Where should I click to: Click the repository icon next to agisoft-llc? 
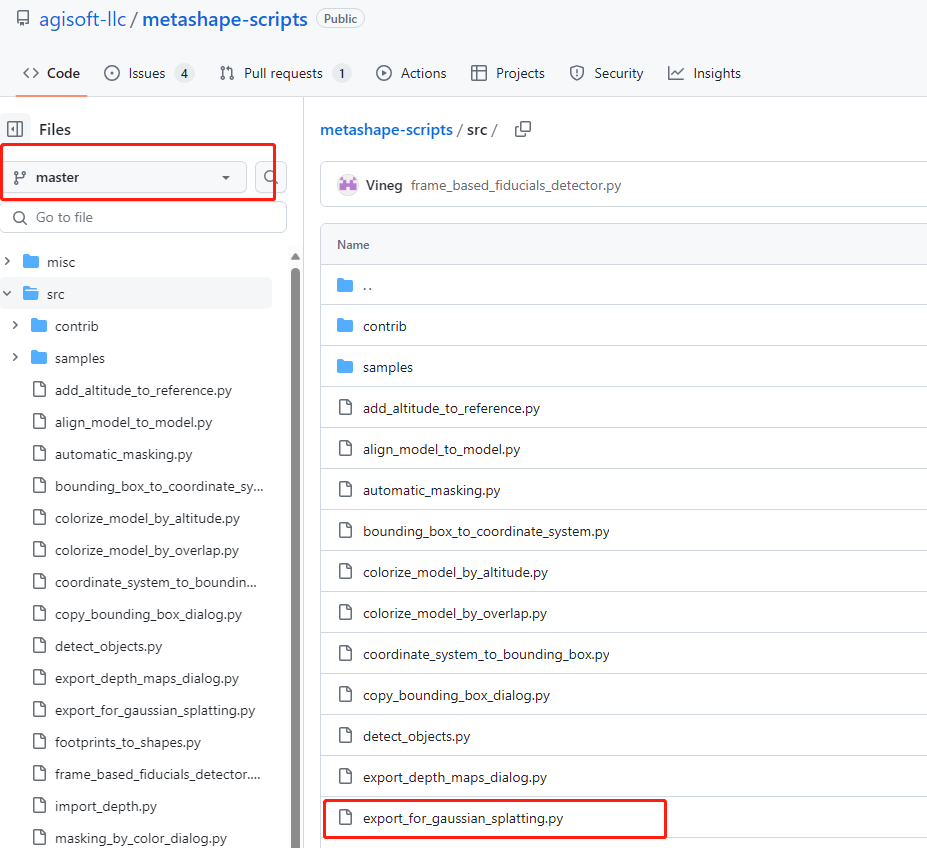(23, 19)
